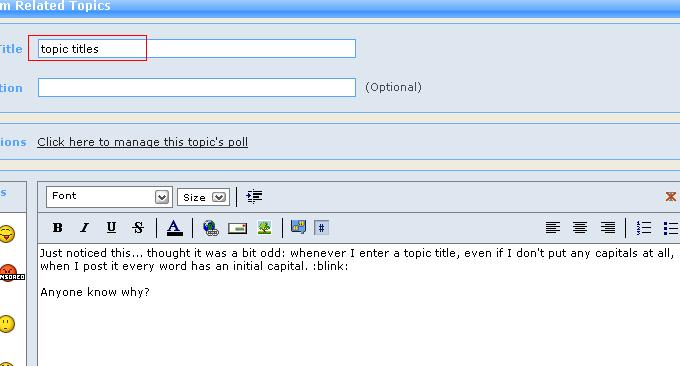Align text left
680x366 pixels.
click(x=552, y=228)
